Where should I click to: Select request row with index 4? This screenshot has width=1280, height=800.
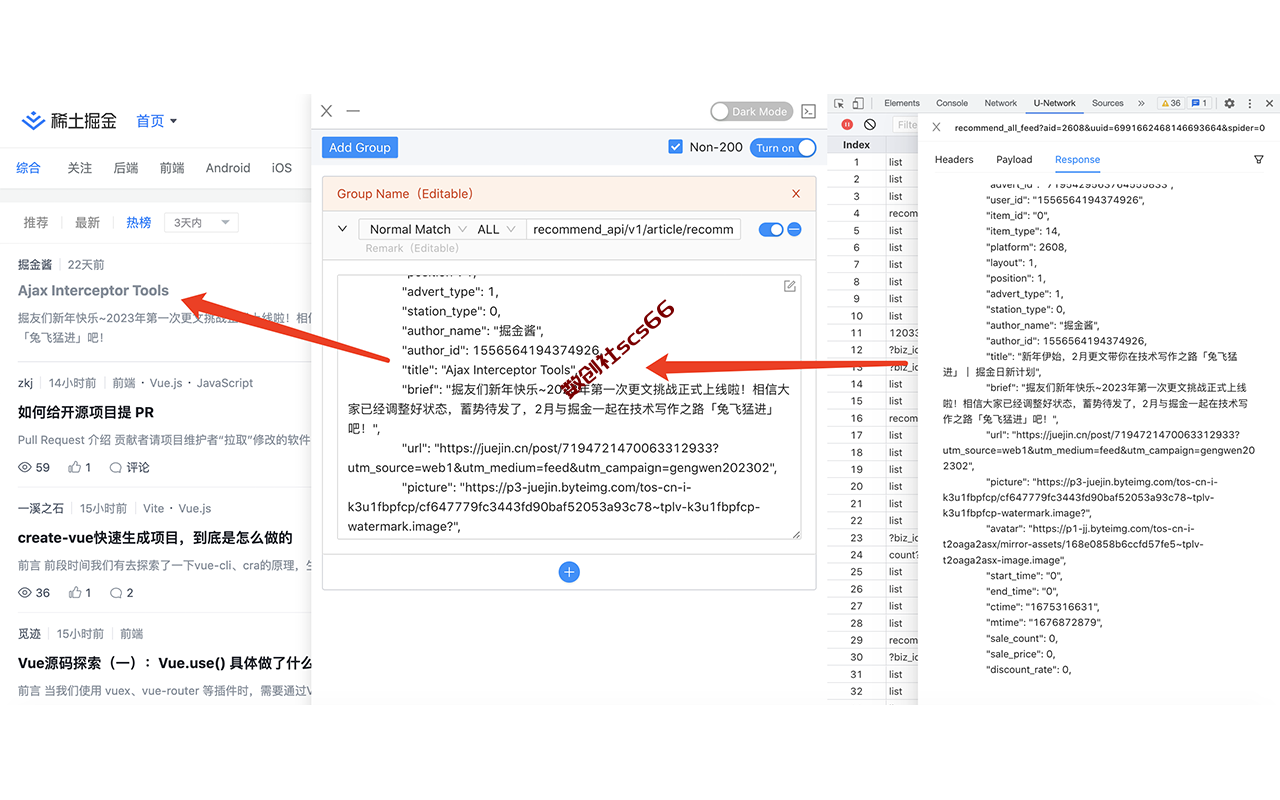click(872, 213)
